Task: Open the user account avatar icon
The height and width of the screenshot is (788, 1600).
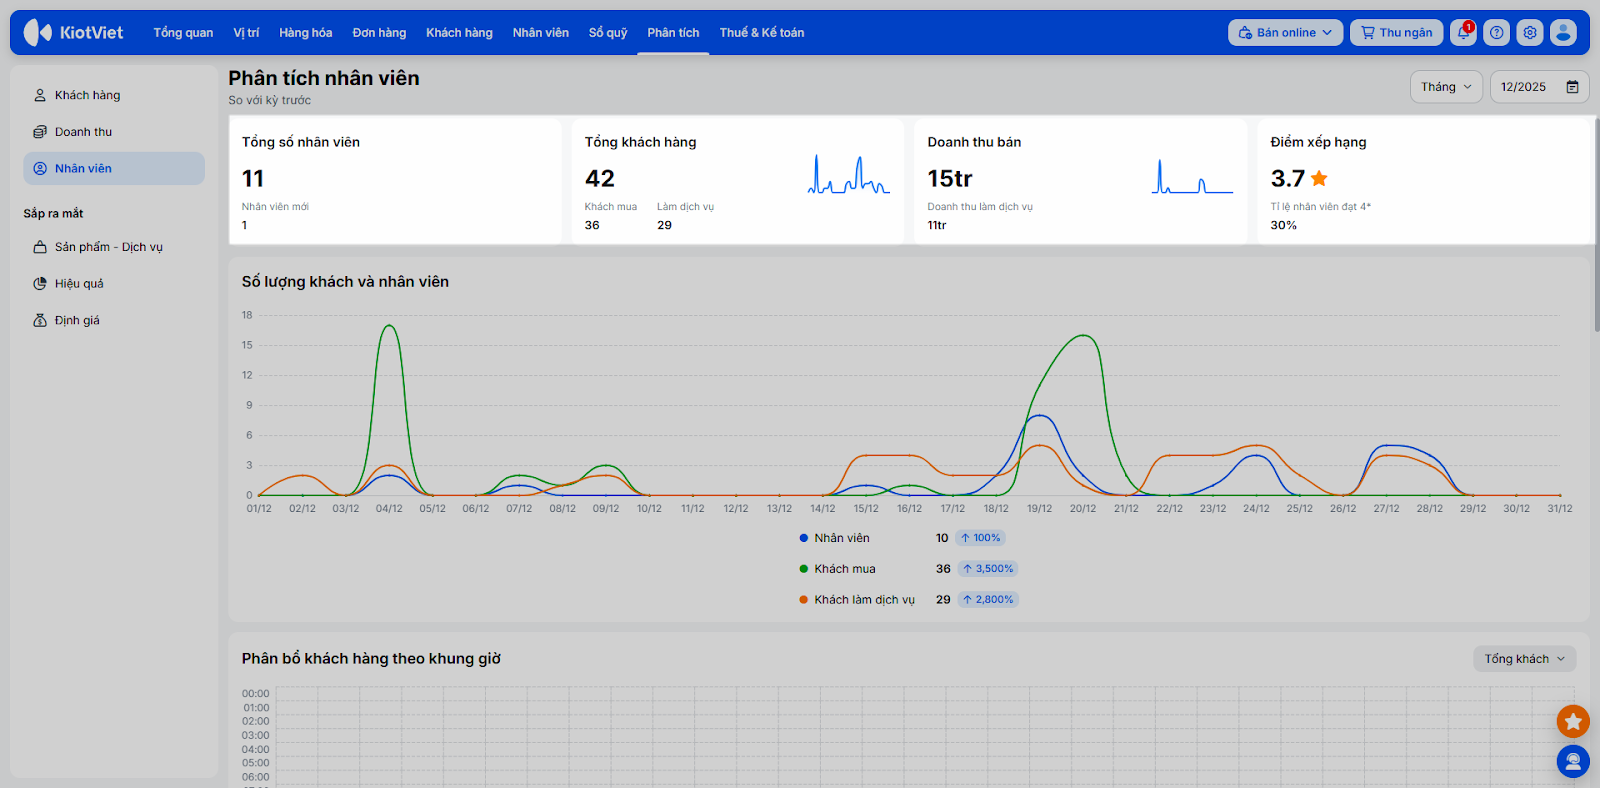Action: click(x=1563, y=33)
